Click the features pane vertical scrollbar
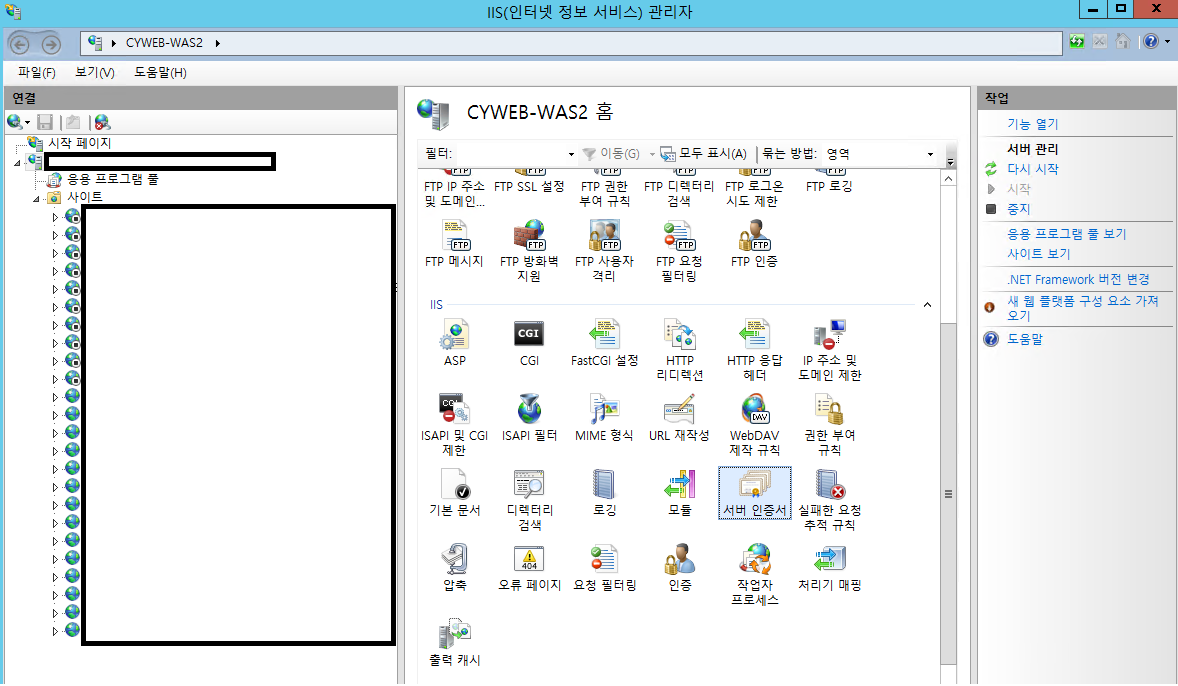 (946, 493)
